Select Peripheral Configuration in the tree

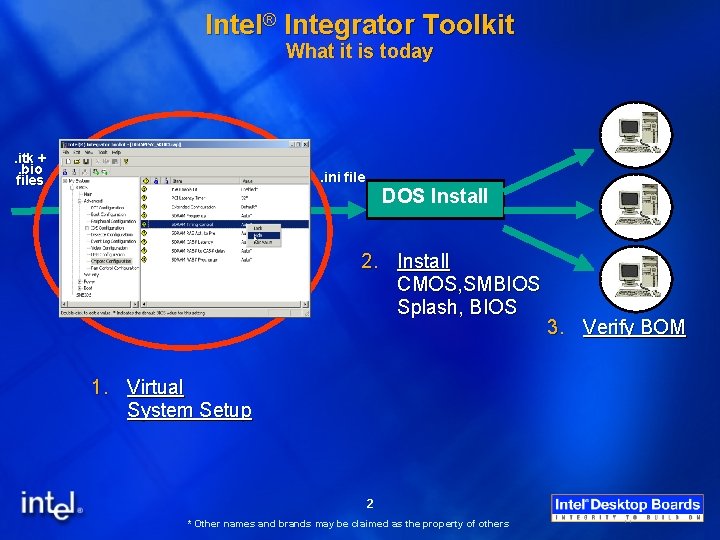point(113,221)
